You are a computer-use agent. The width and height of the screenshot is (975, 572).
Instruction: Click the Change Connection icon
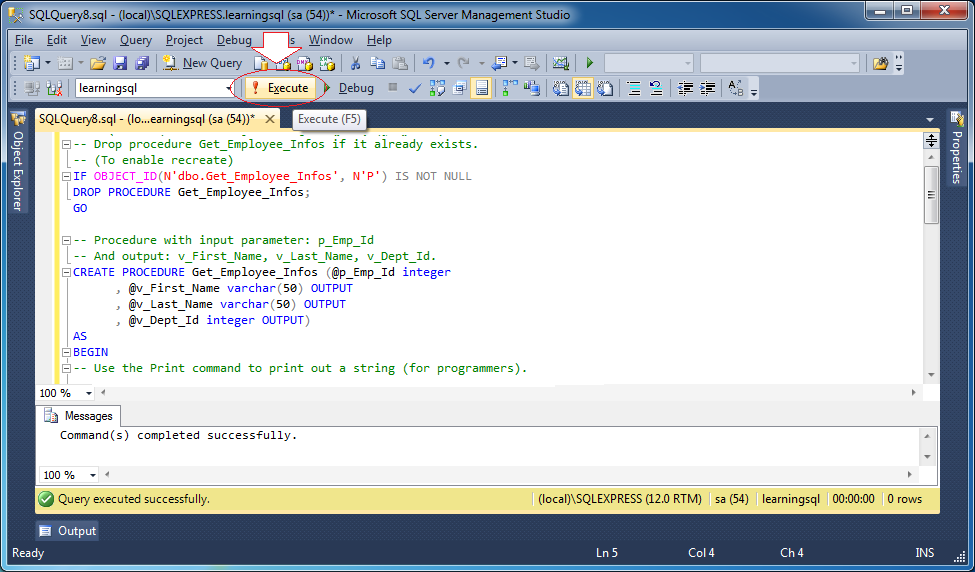[54, 88]
